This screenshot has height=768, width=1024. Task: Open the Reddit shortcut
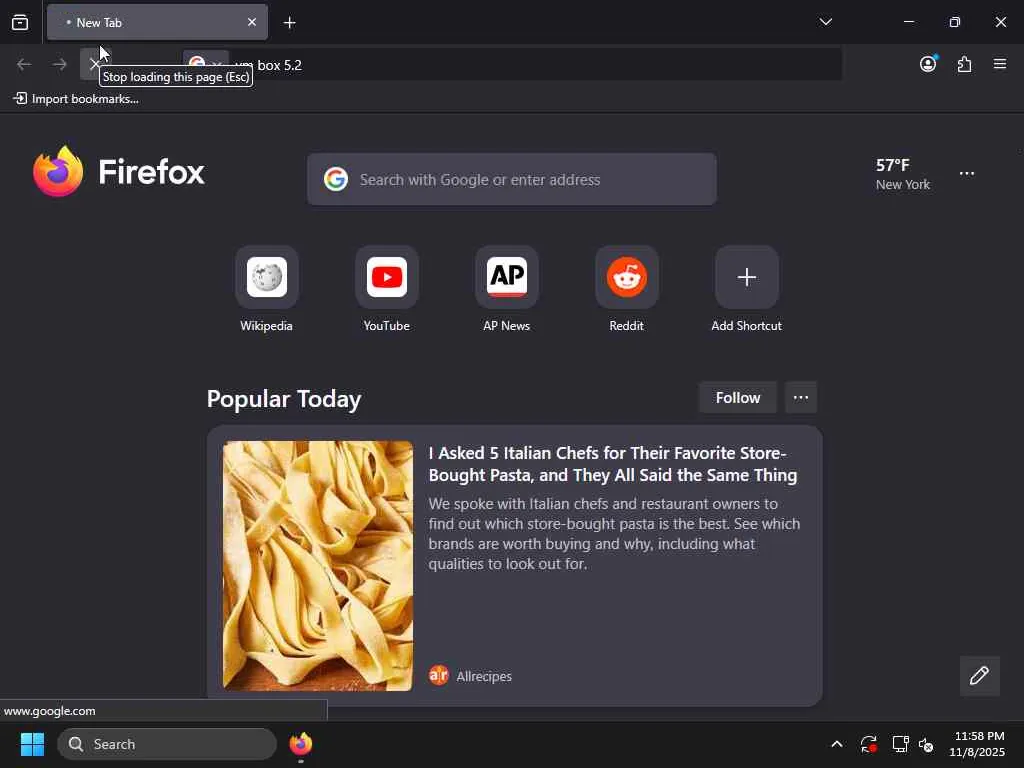click(x=627, y=277)
